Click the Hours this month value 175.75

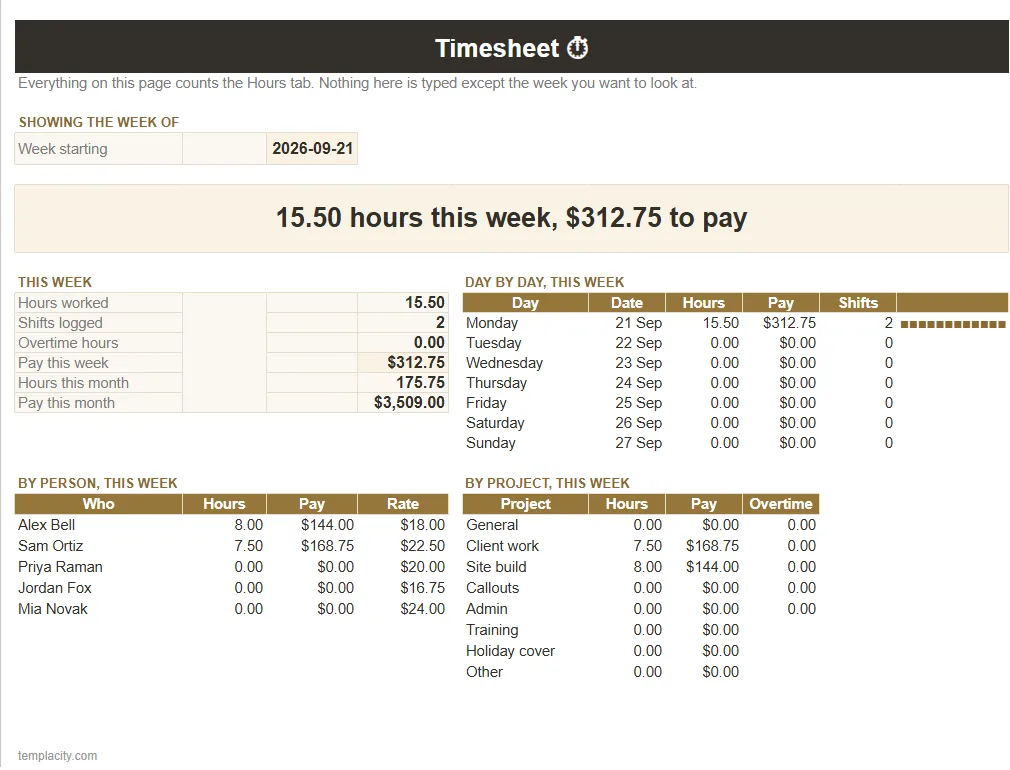tap(420, 383)
